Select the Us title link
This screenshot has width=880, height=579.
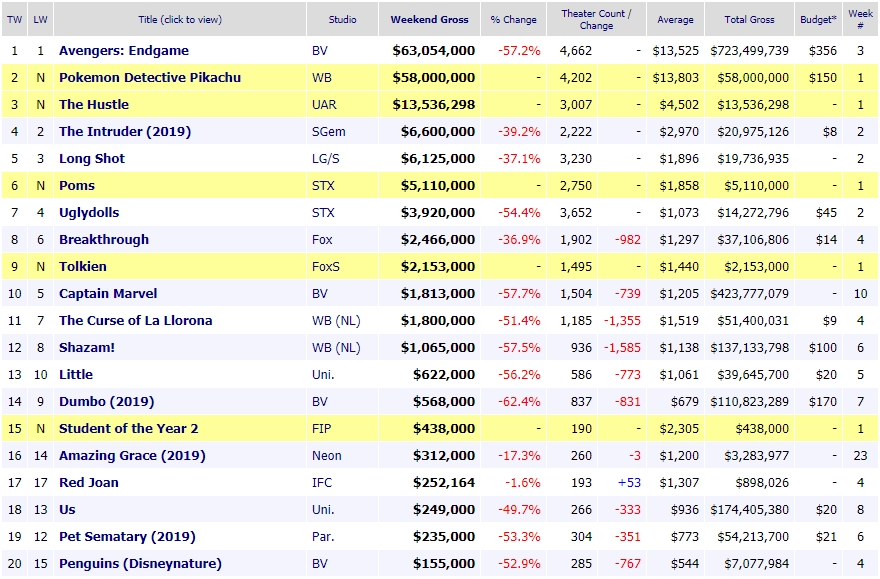tap(67, 509)
